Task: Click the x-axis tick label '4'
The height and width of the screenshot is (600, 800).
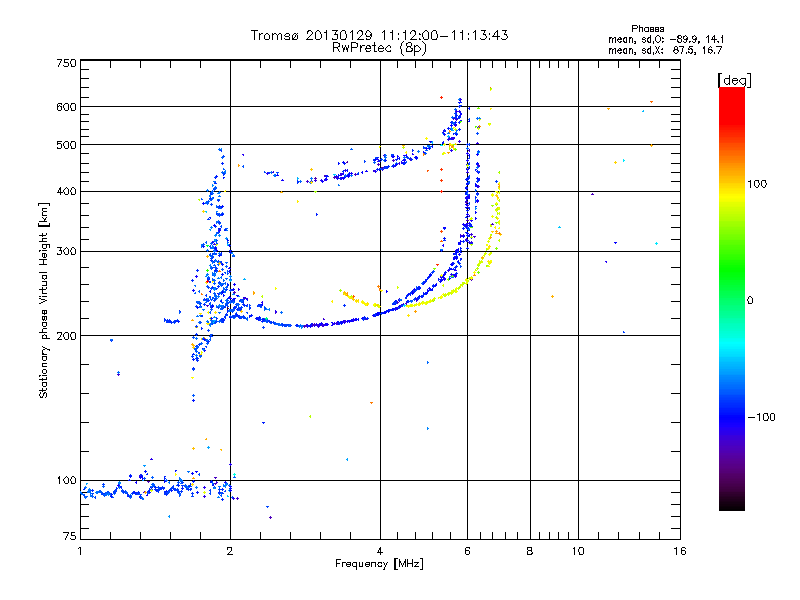Action: (380, 551)
